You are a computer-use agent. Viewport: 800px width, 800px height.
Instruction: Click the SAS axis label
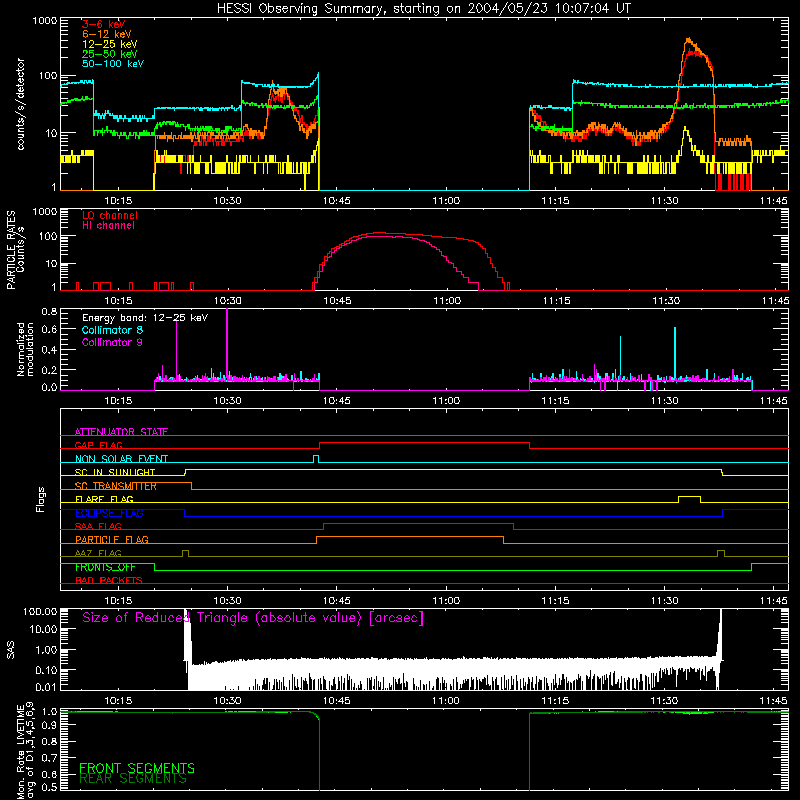point(11,650)
